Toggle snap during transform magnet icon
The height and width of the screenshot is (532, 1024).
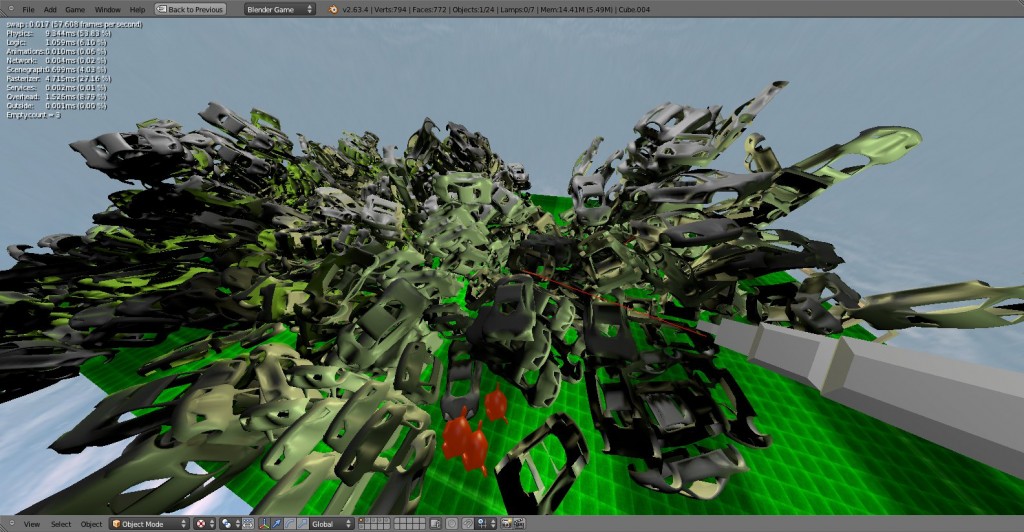(468, 524)
